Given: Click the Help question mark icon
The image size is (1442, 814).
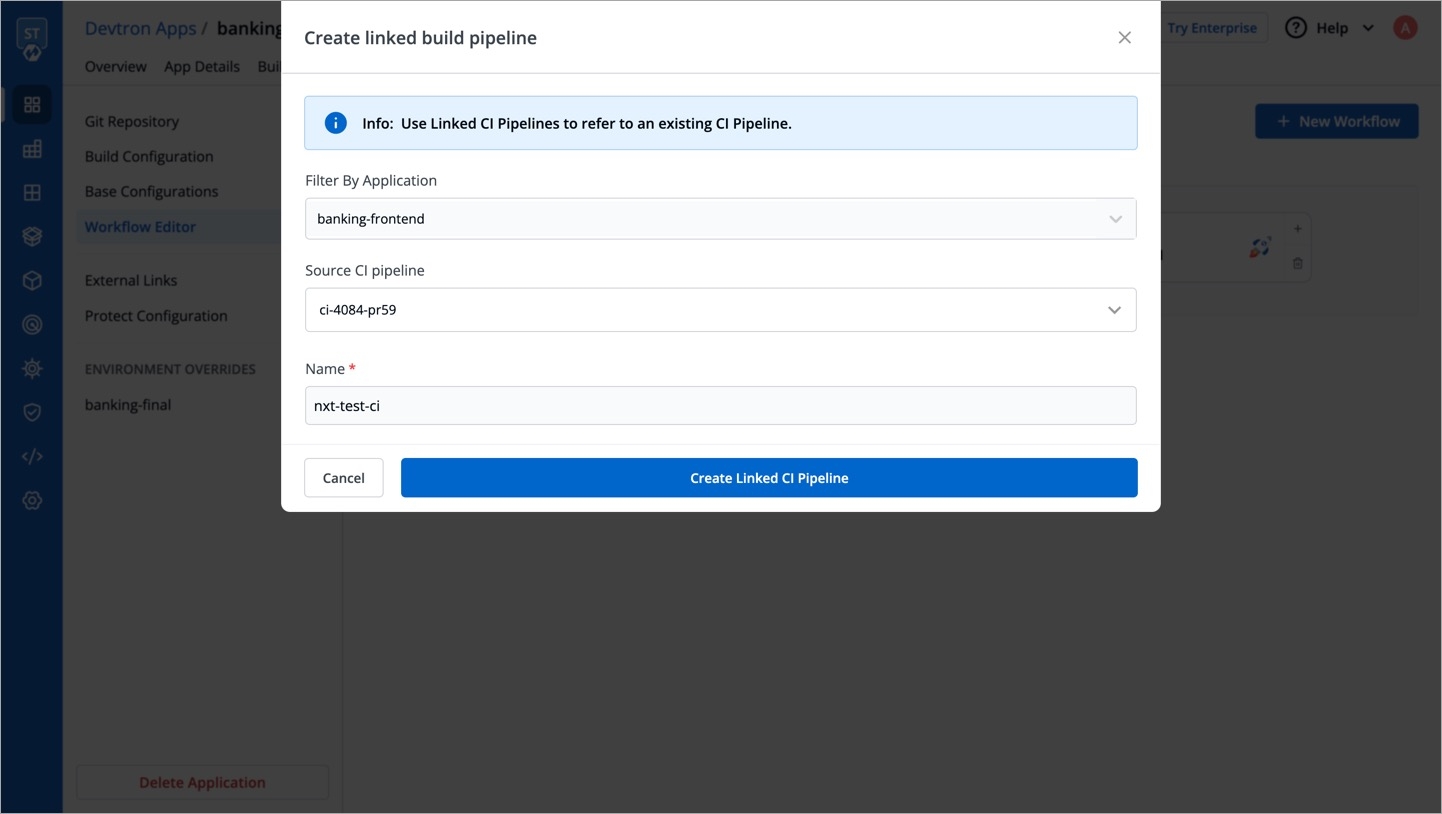Looking at the screenshot, I should pyautogui.click(x=1296, y=28).
